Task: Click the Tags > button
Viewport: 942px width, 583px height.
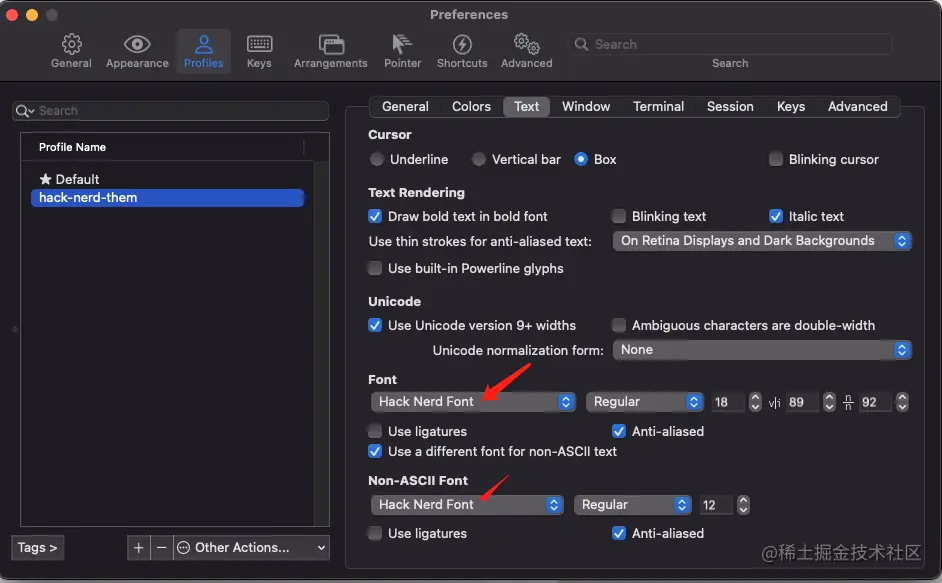Action: tap(37, 548)
